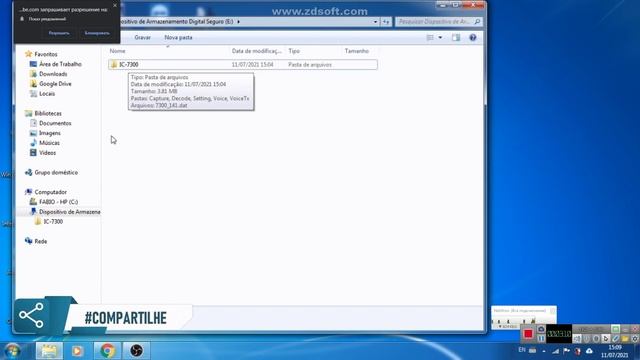This screenshot has height=360, width=640.
Task: Open OBS Studio from the taskbar
Action: (x=136, y=351)
